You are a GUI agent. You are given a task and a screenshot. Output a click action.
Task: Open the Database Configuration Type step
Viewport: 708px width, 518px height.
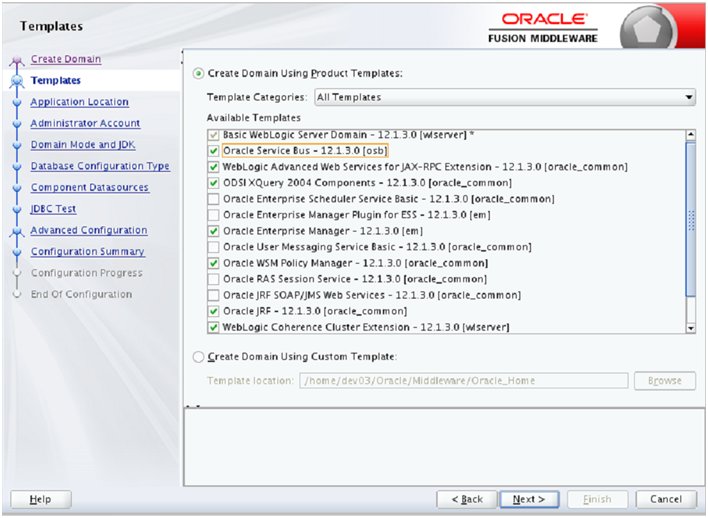pyautogui.click(x=100, y=166)
